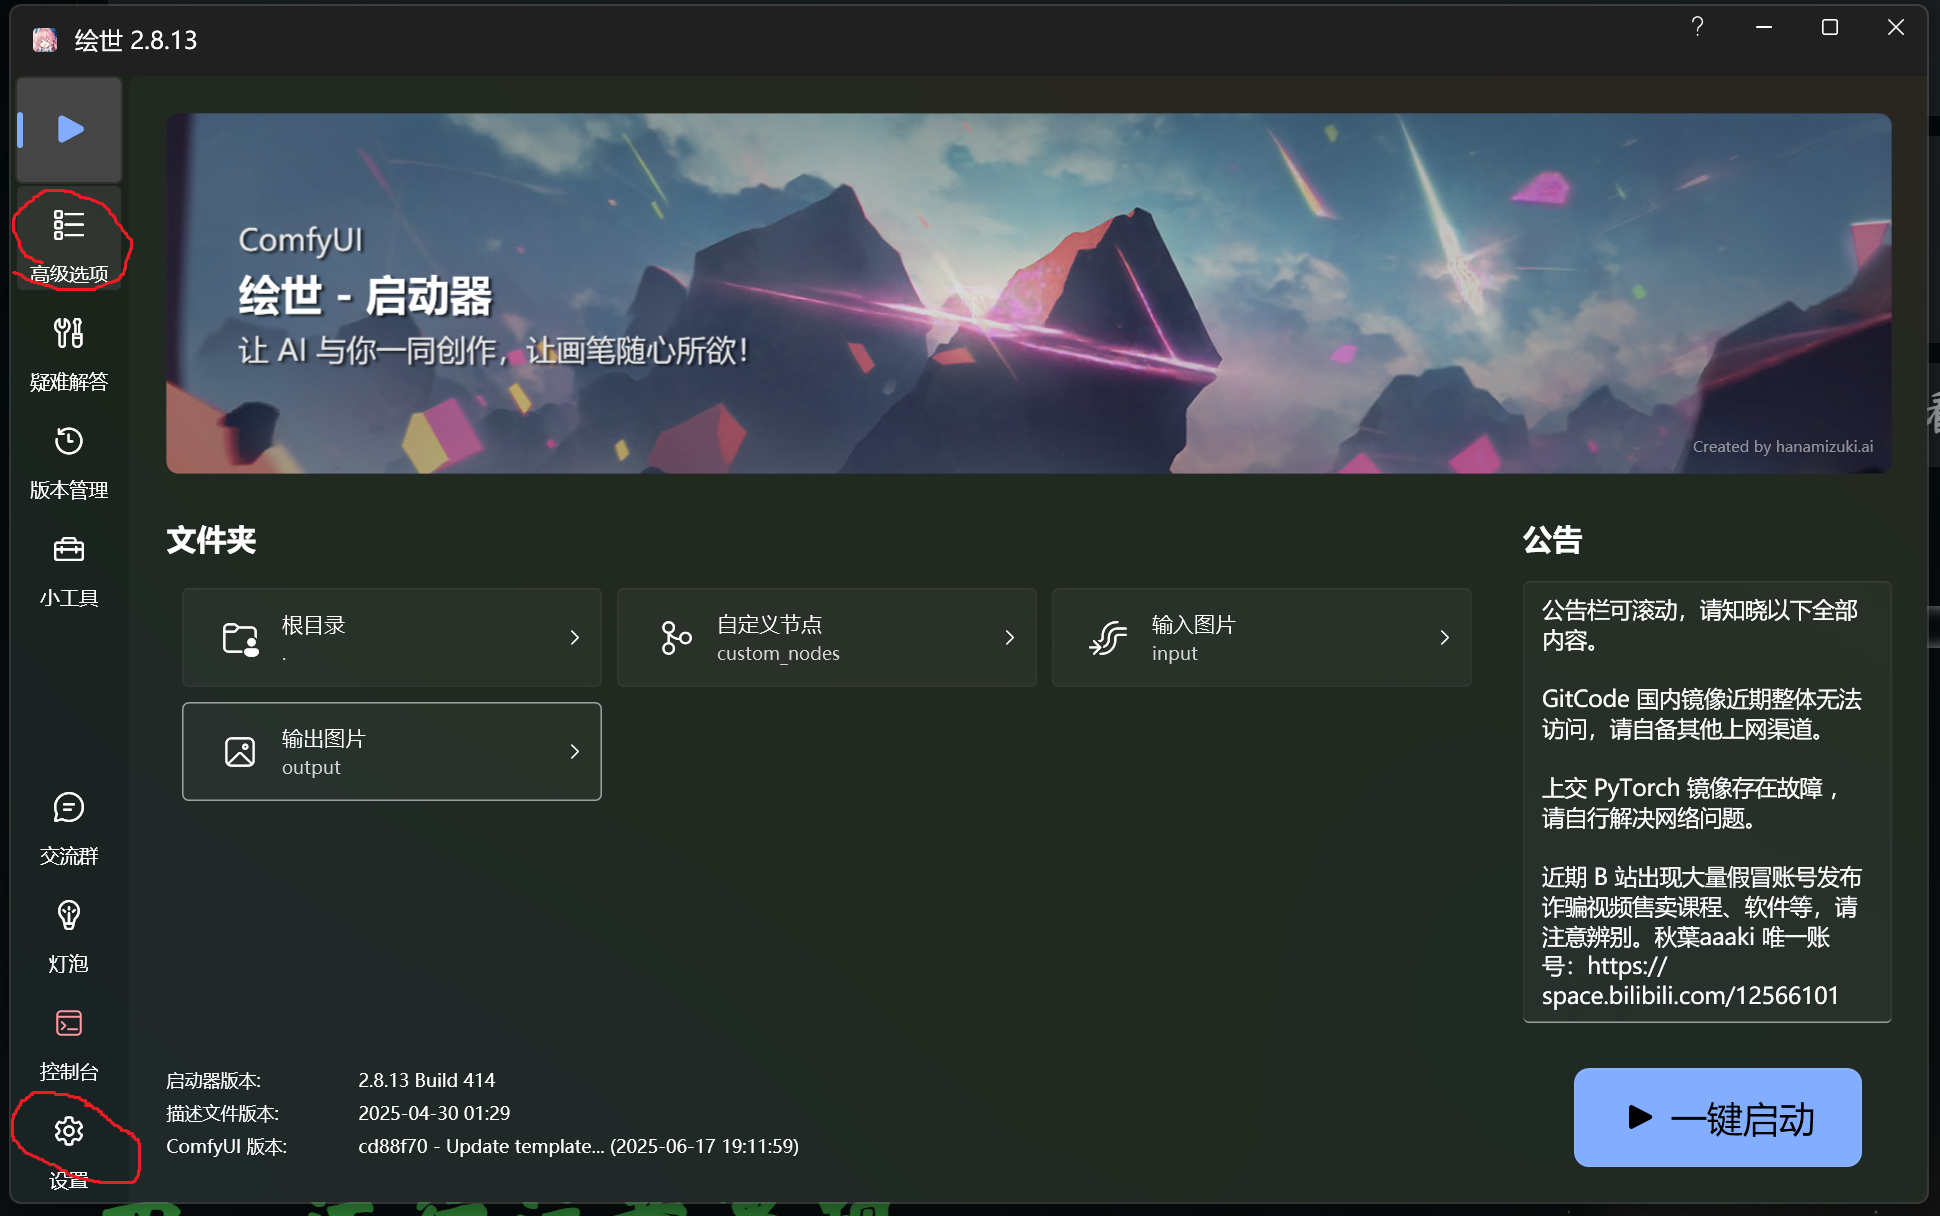The height and width of the screenshot is (1216, 1940).
Task: Click the 描述文件版本 label
Action: 222,1113
